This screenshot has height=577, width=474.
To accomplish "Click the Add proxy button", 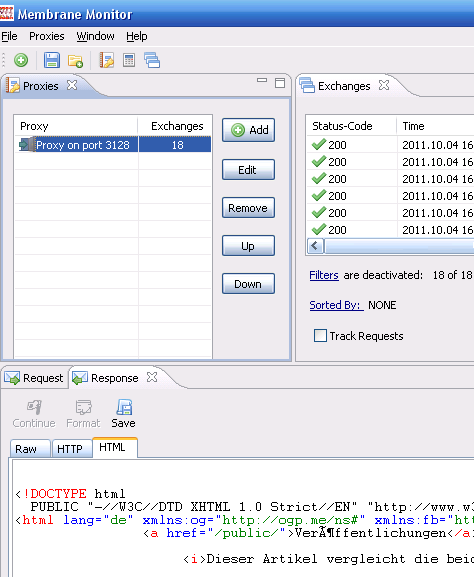I will tap(248, 130).
